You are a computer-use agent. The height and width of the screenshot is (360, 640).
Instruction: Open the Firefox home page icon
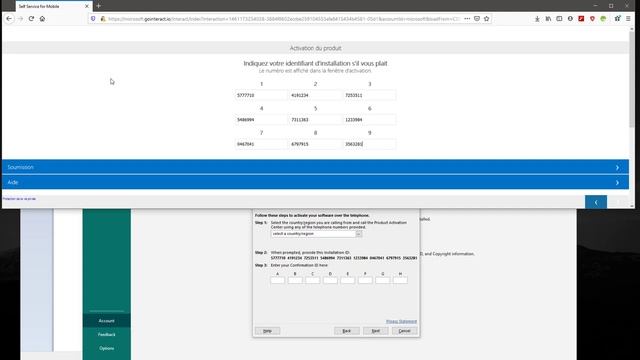[42, 19]
